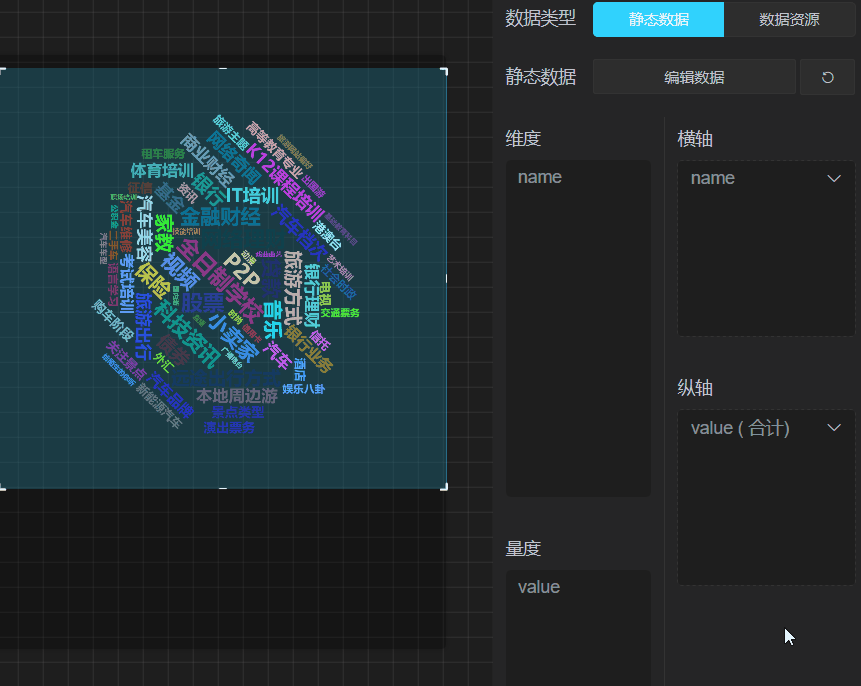Click the word 高等教育专业 in the cloud

[273, 150]
